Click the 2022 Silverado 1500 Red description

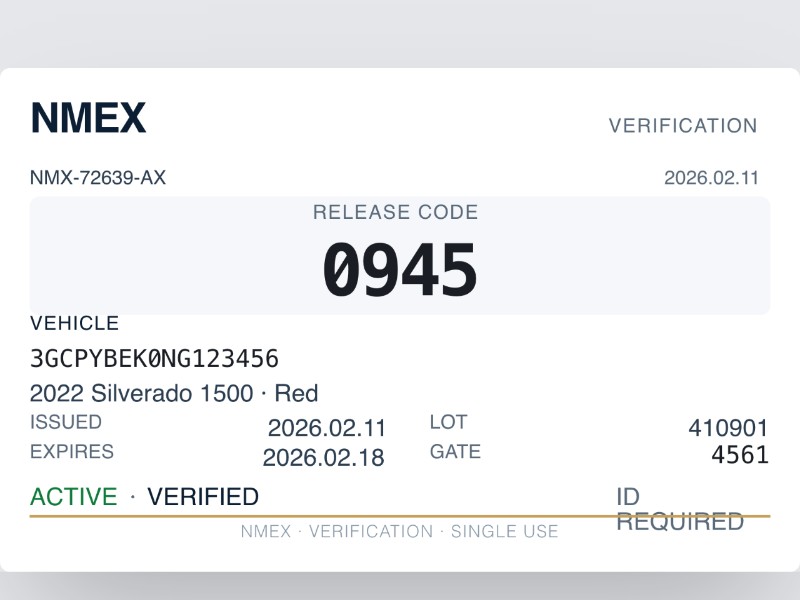click(x=174, y=393)
